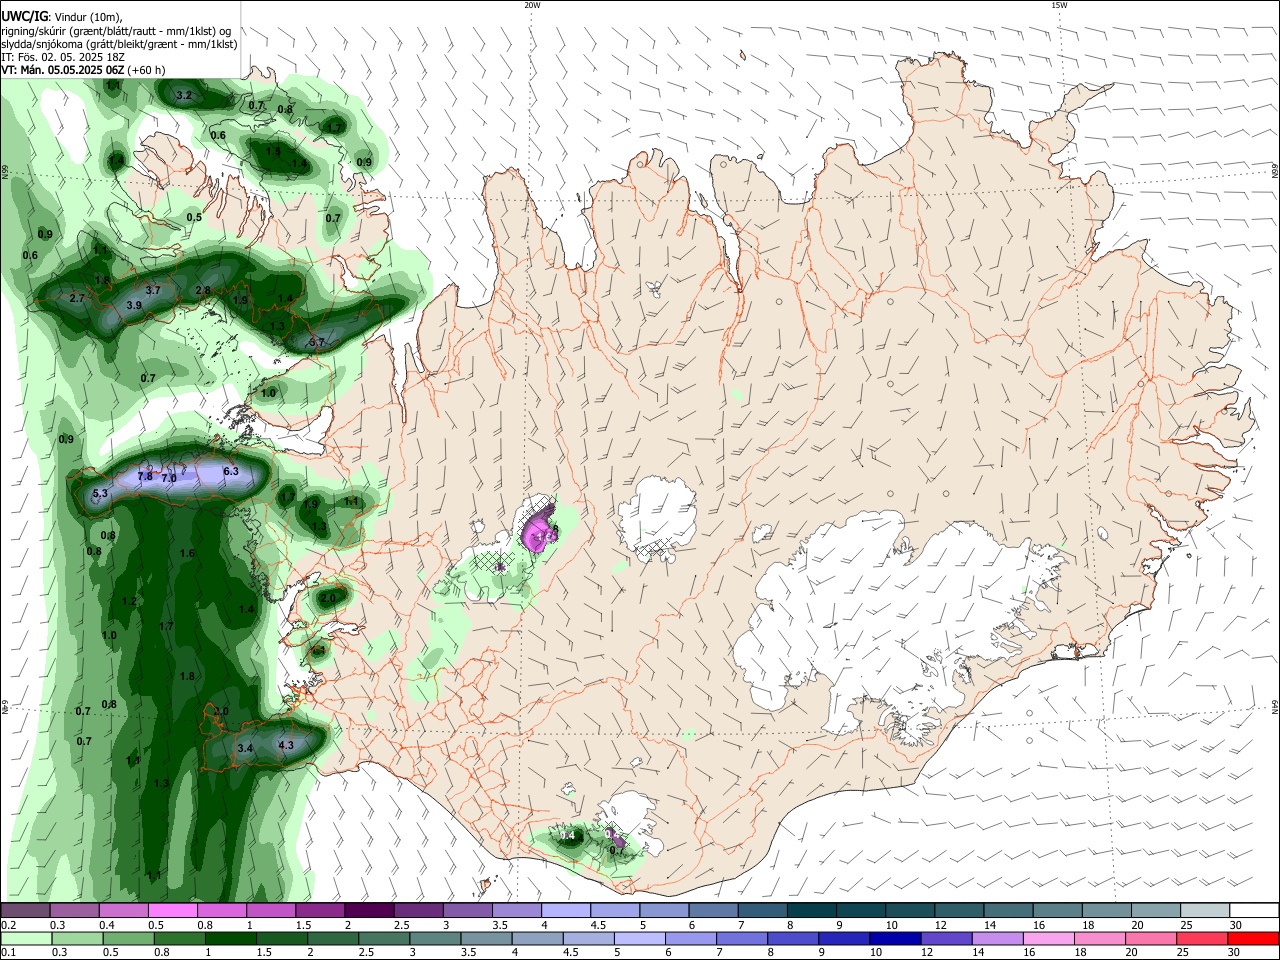
Task: Click the 5.3 precipitation value
Action: pyautogui.click(x=100, y=494)
